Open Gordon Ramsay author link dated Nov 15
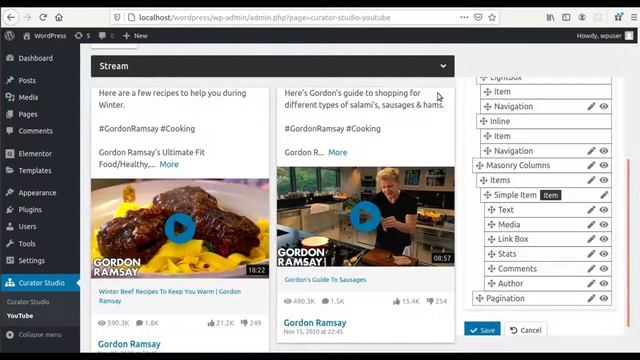 click(315, 322)
